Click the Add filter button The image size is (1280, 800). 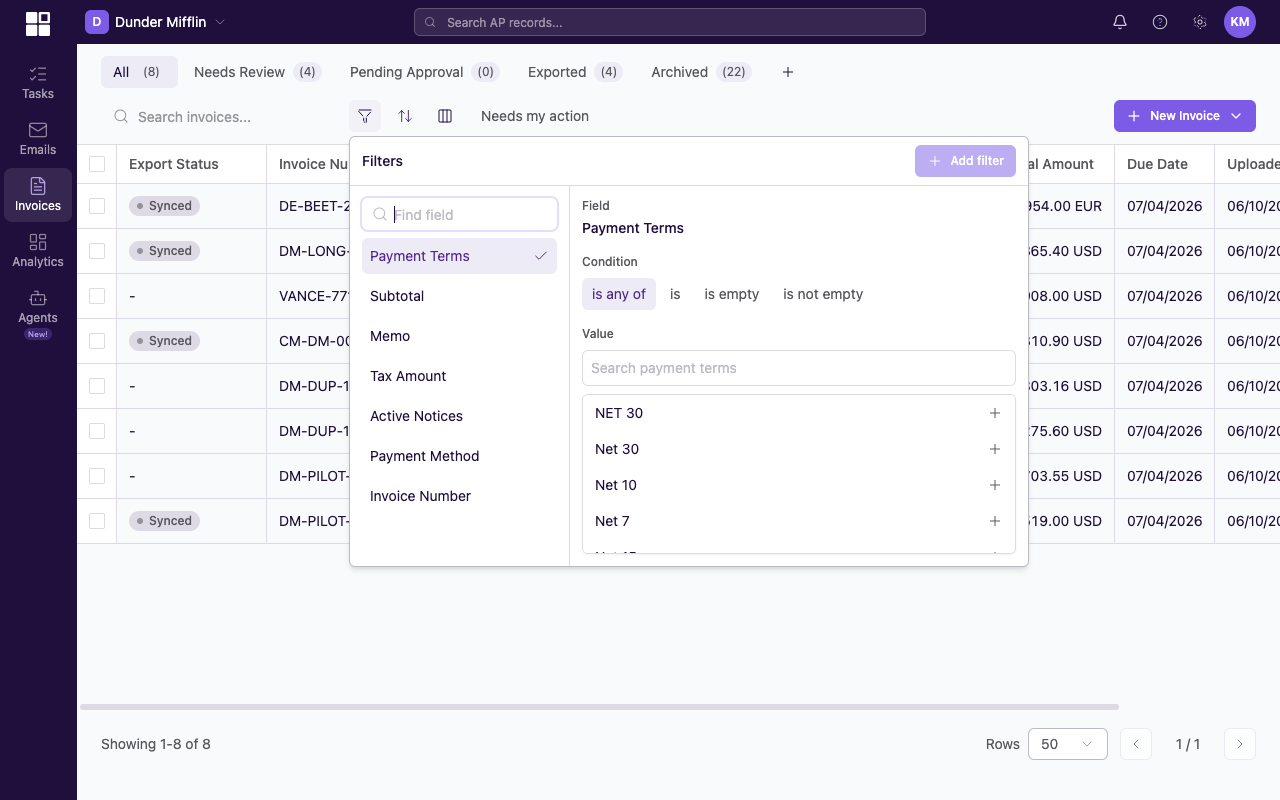tap(965, 161)
